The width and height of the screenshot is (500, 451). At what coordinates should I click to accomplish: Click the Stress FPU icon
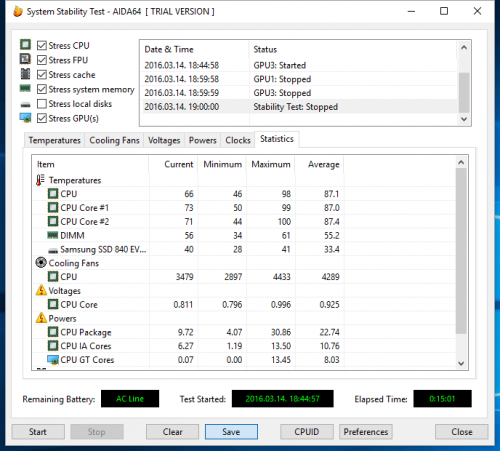[x=25, y=59]
